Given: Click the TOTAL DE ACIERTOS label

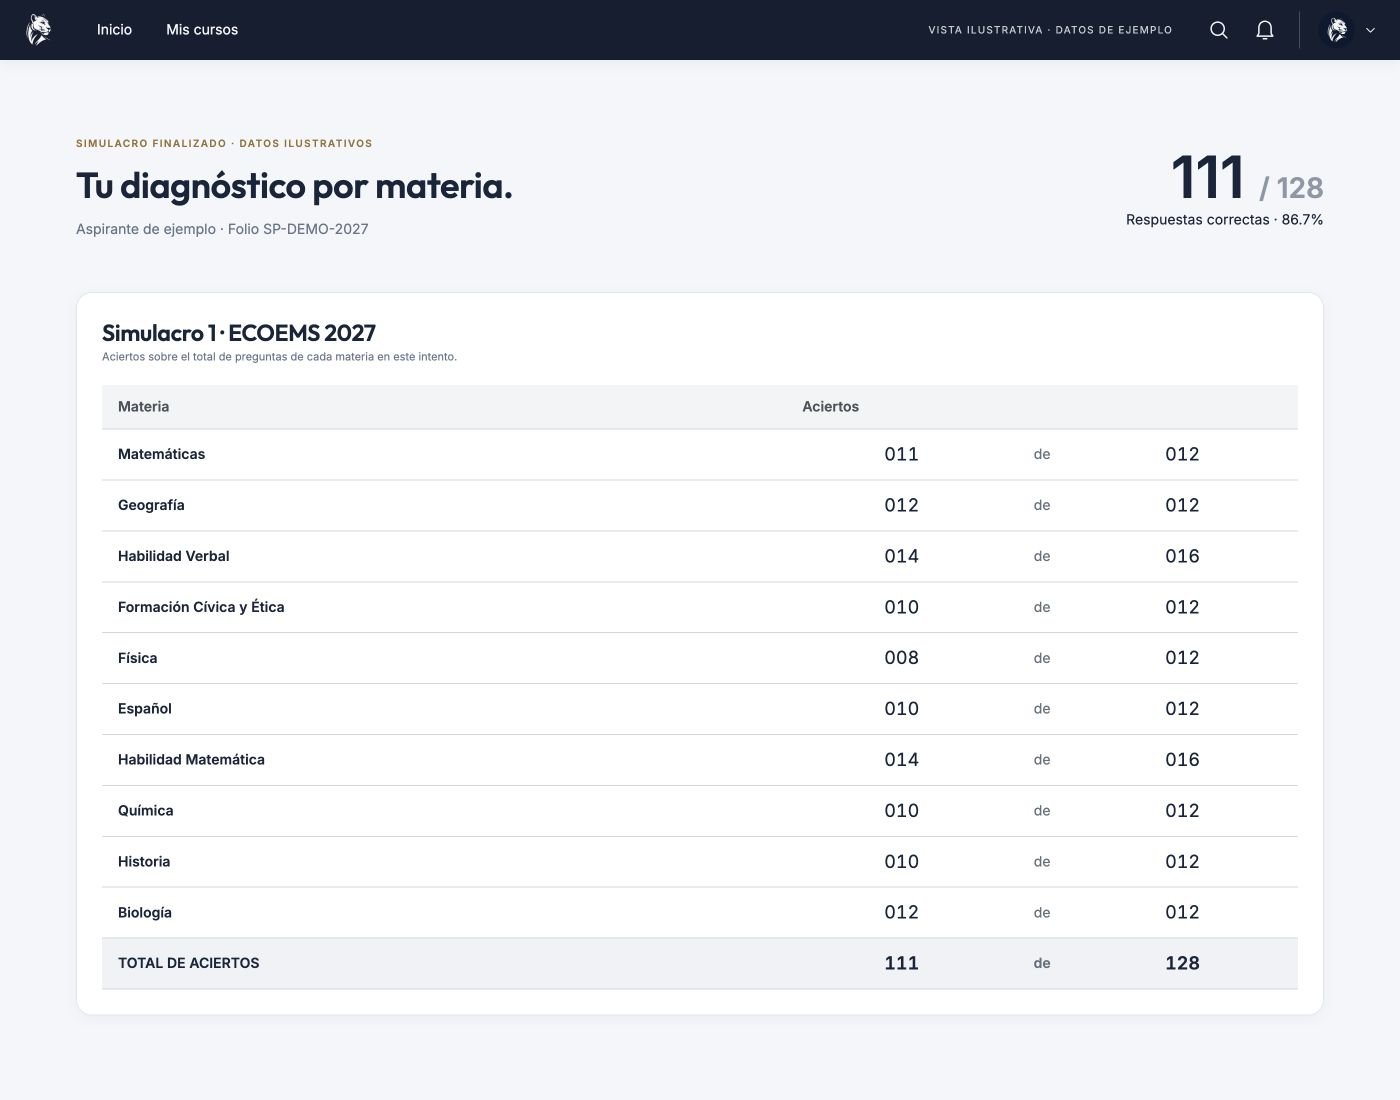Looking at the screenshot, I should (188, 963).
